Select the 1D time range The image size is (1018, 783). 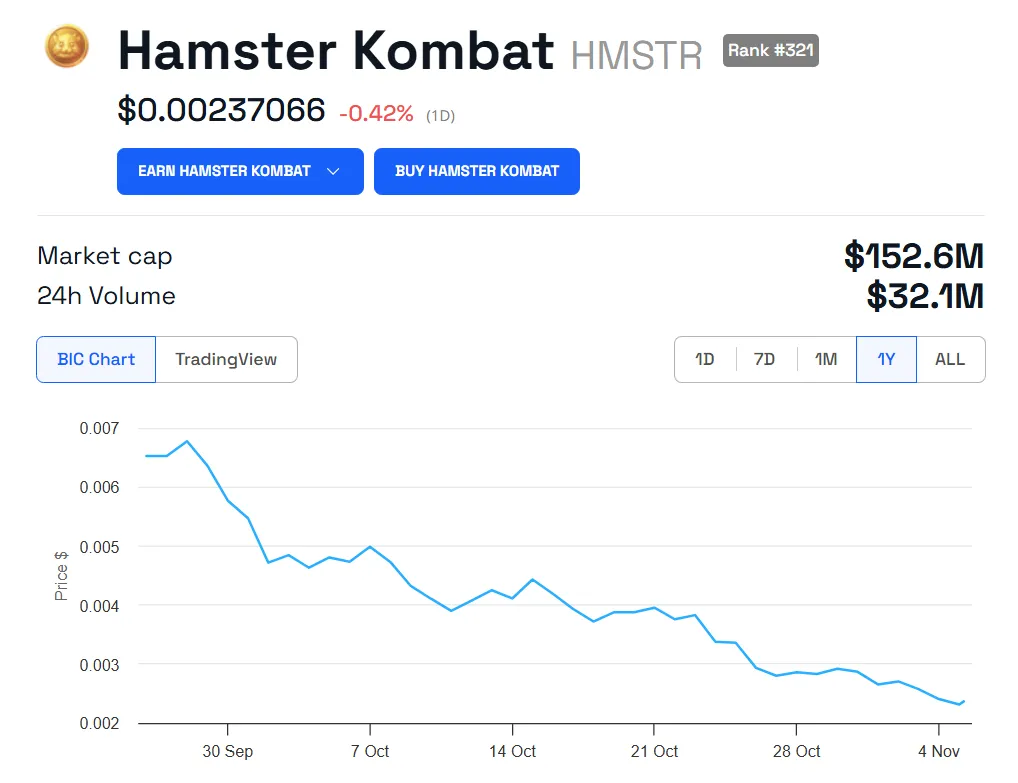coord(705,359)
